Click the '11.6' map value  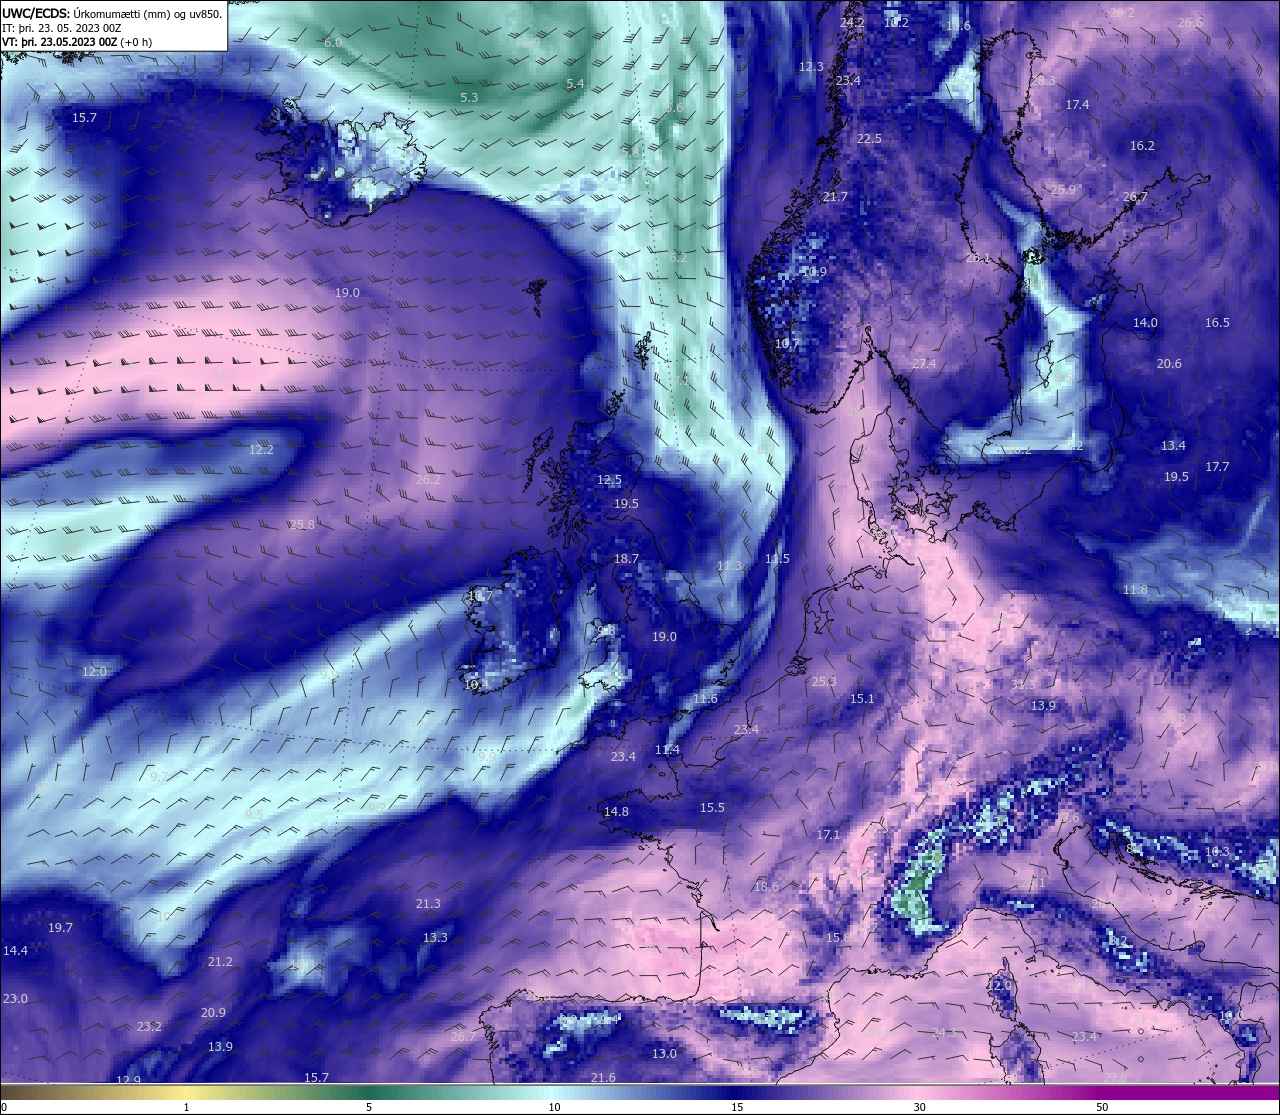point(705,699)
